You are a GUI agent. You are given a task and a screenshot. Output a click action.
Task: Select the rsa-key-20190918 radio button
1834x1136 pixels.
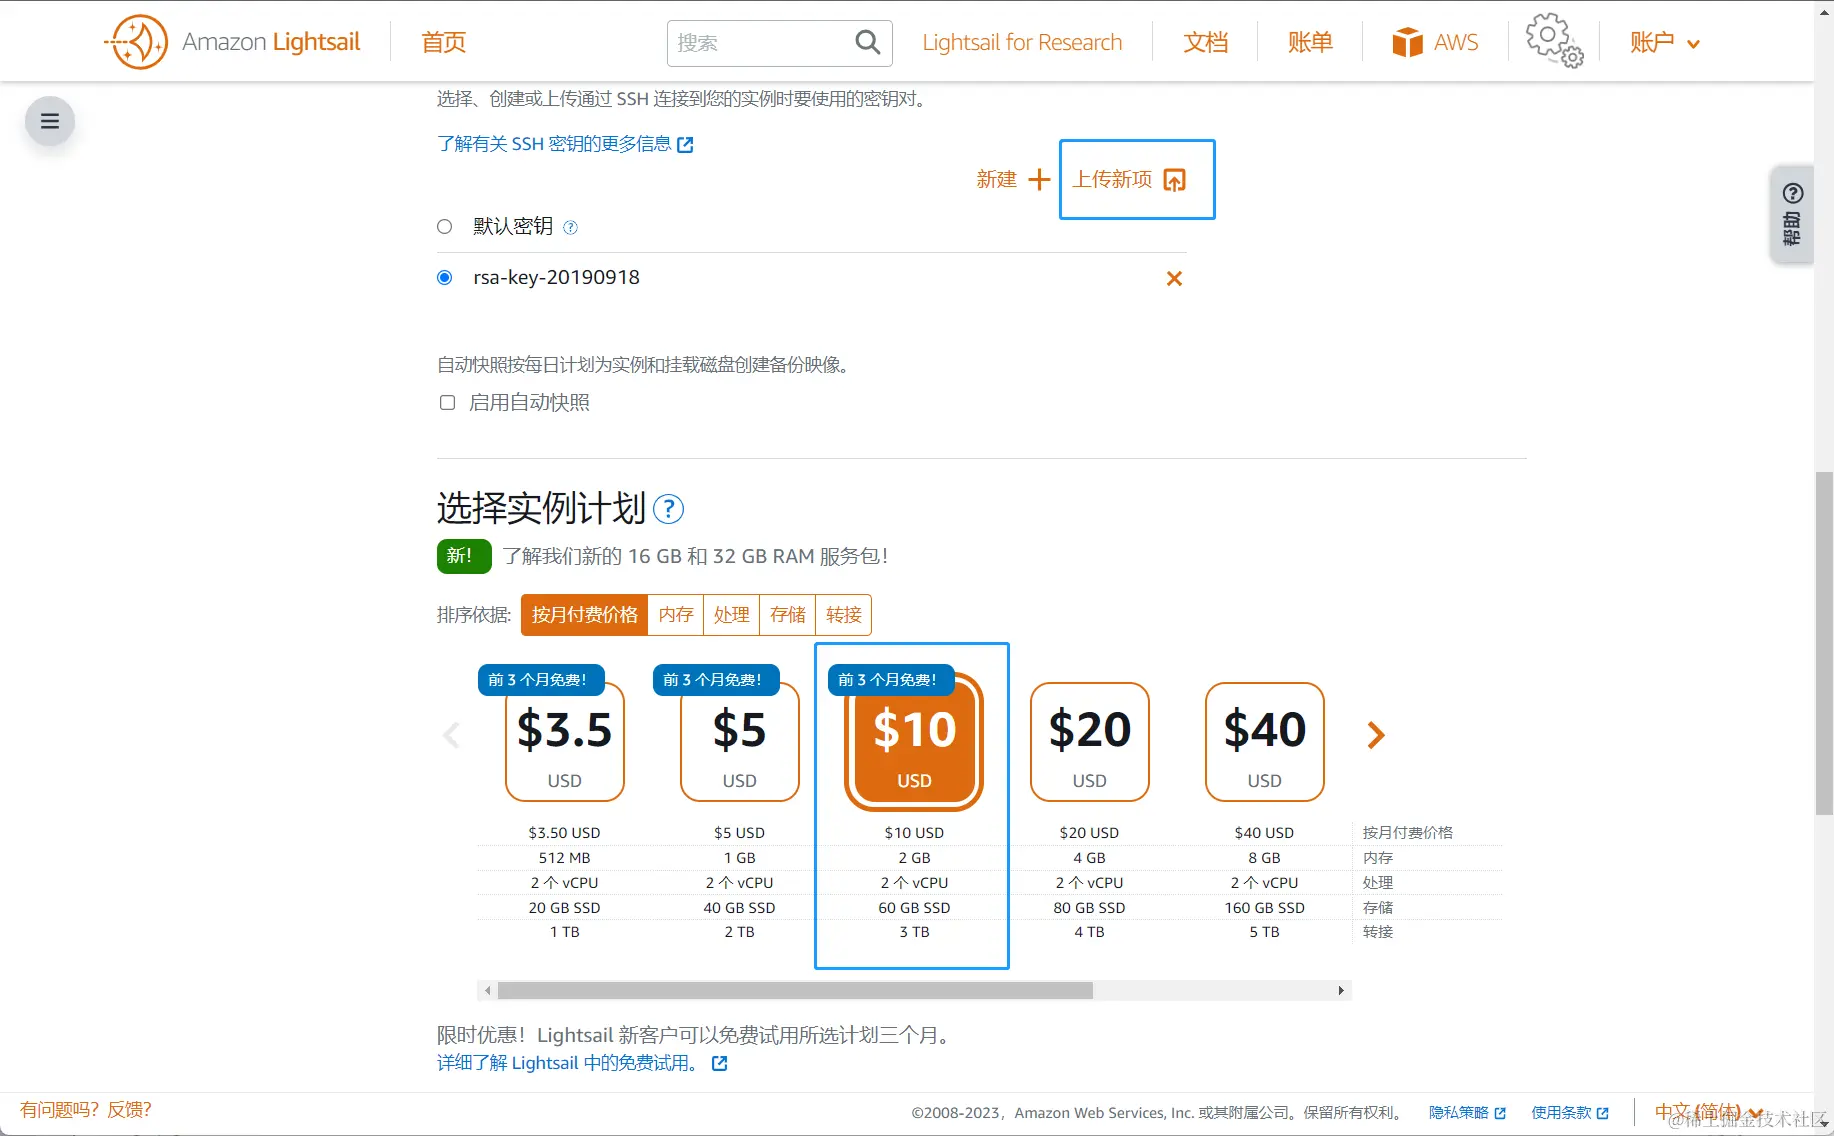pos(445,277)
